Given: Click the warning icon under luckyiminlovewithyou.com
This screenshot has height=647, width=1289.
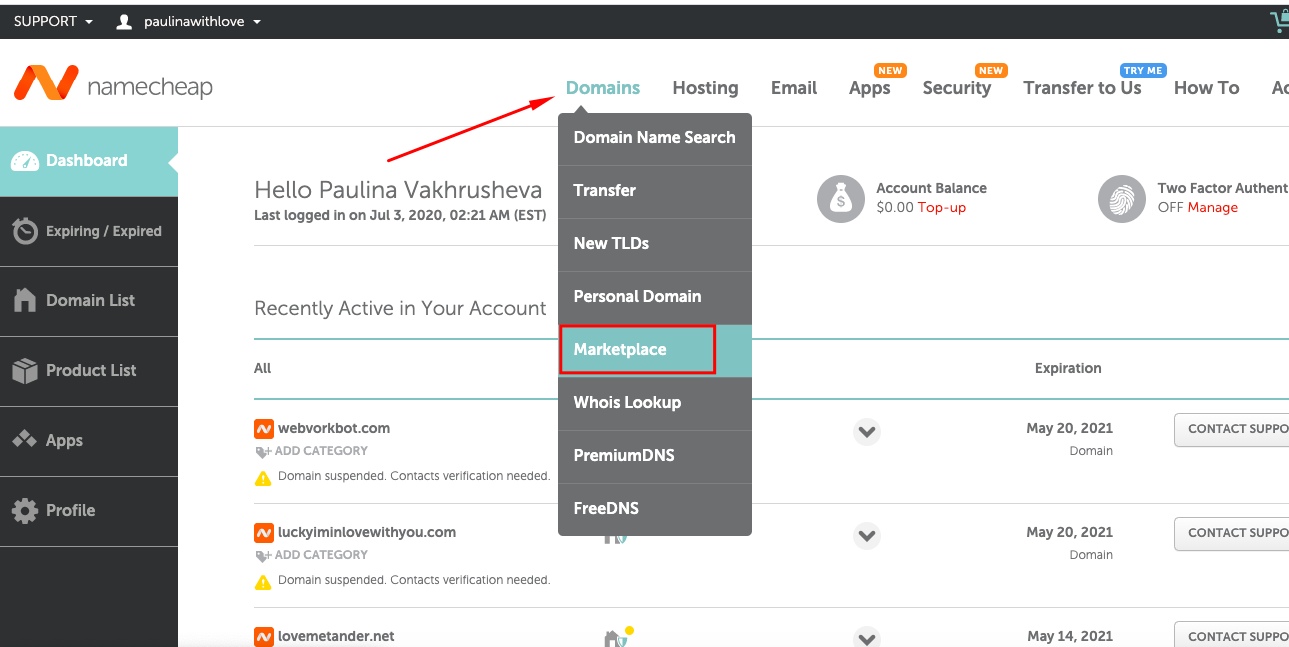Looking at the screenshot, I should click(x=263, y=581).
